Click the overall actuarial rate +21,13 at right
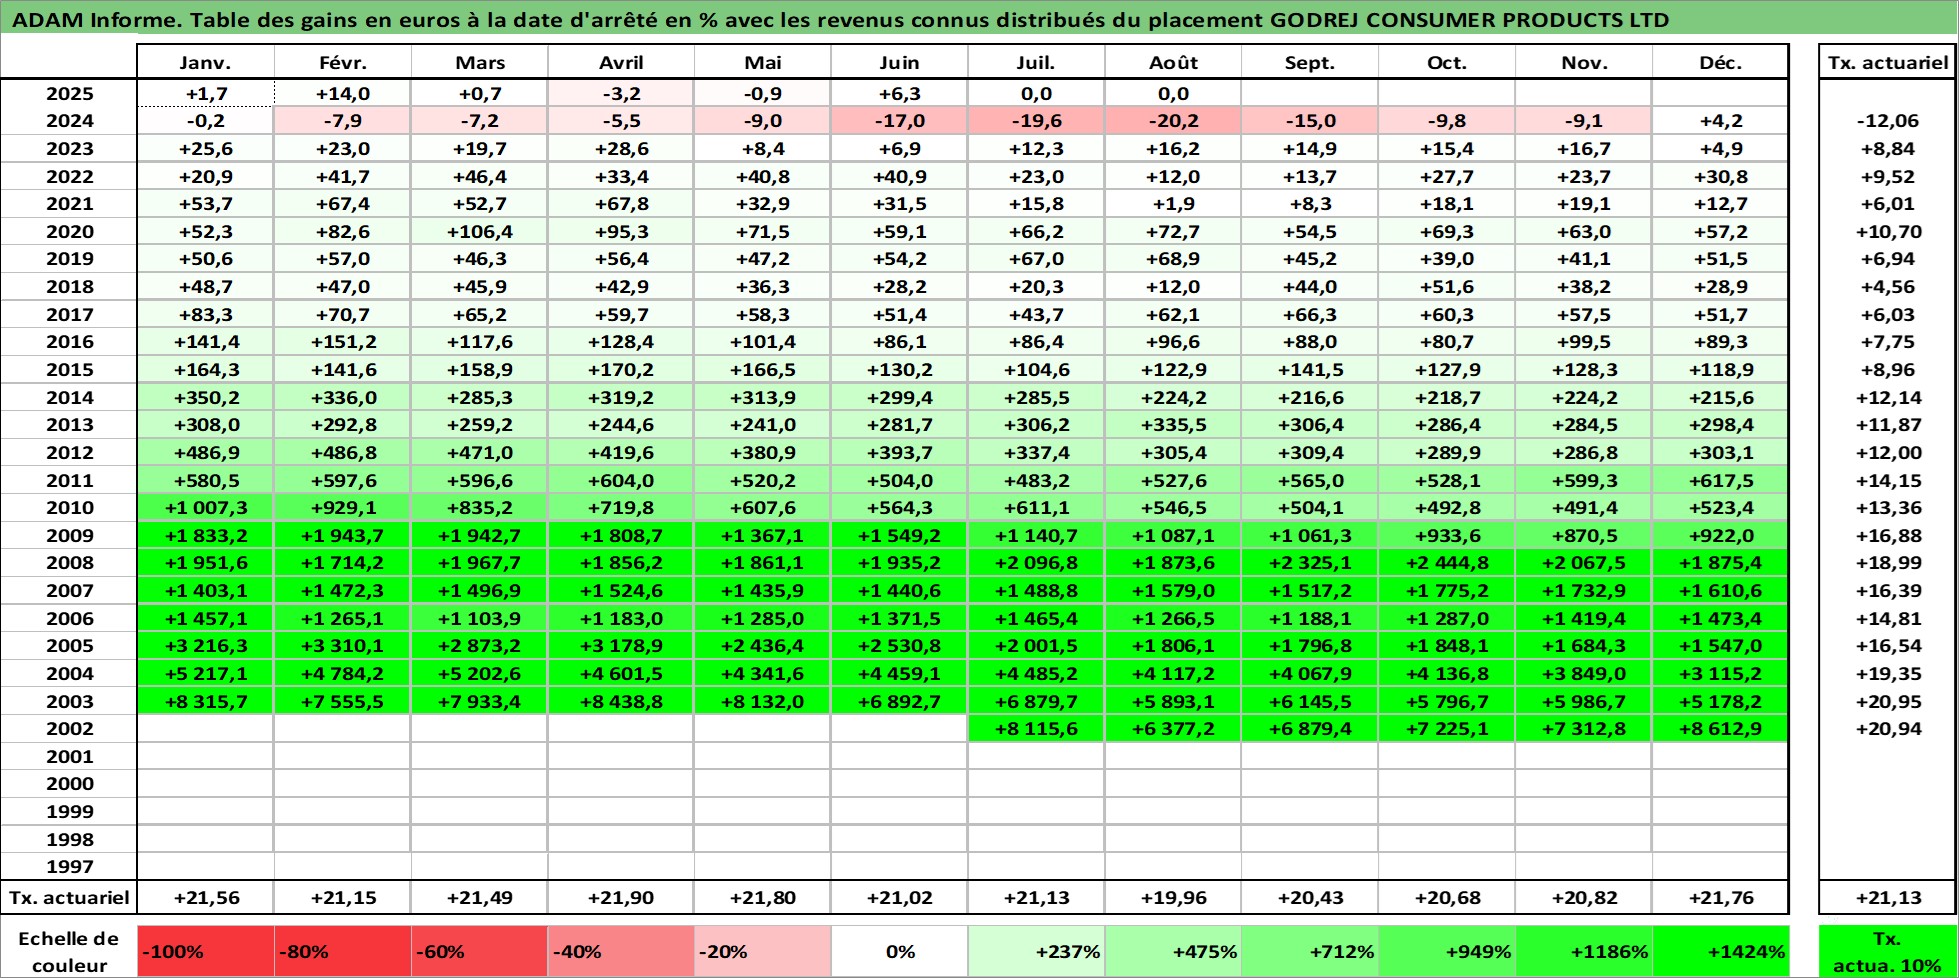1959x978 pixels. pos(1887,897)
